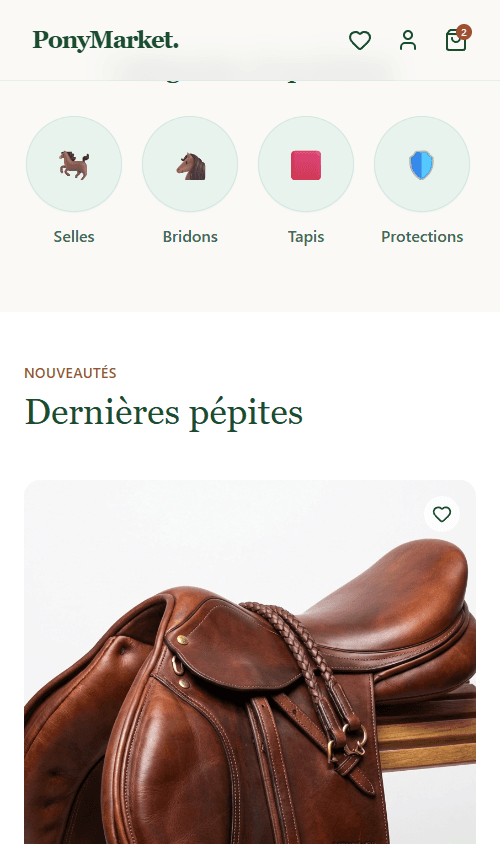
Task: Select the Selles galloping horse icon
Action: point(74,164)
